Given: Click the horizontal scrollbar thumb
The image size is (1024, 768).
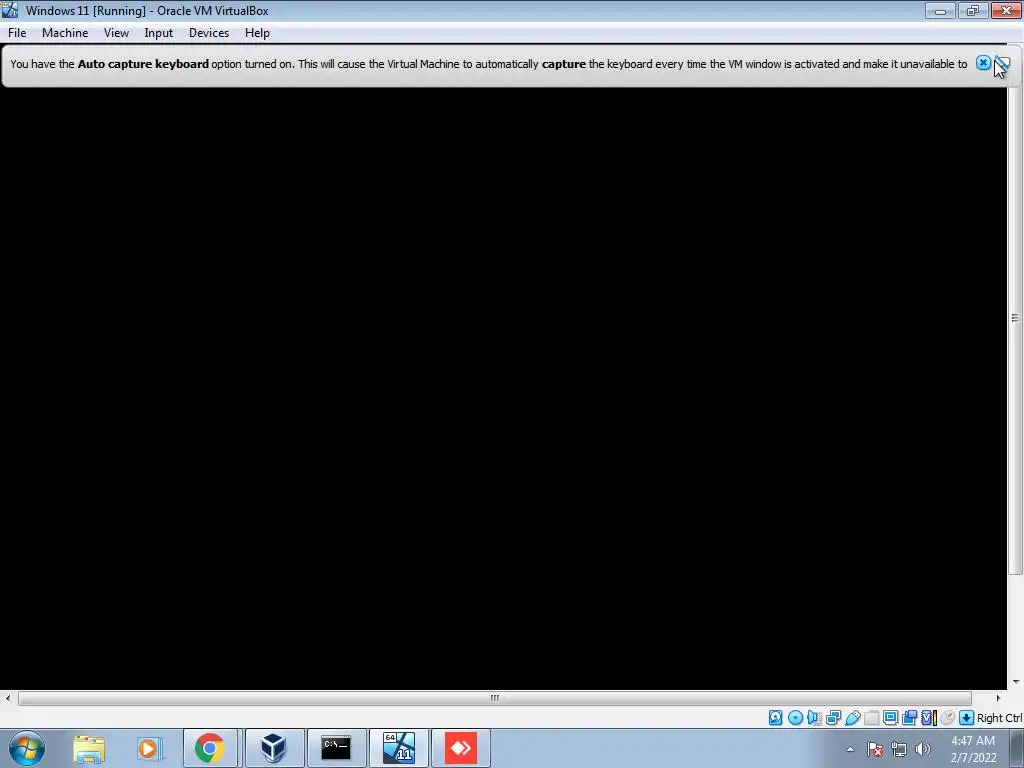Looking at the screenshot, I should (494, 698).
